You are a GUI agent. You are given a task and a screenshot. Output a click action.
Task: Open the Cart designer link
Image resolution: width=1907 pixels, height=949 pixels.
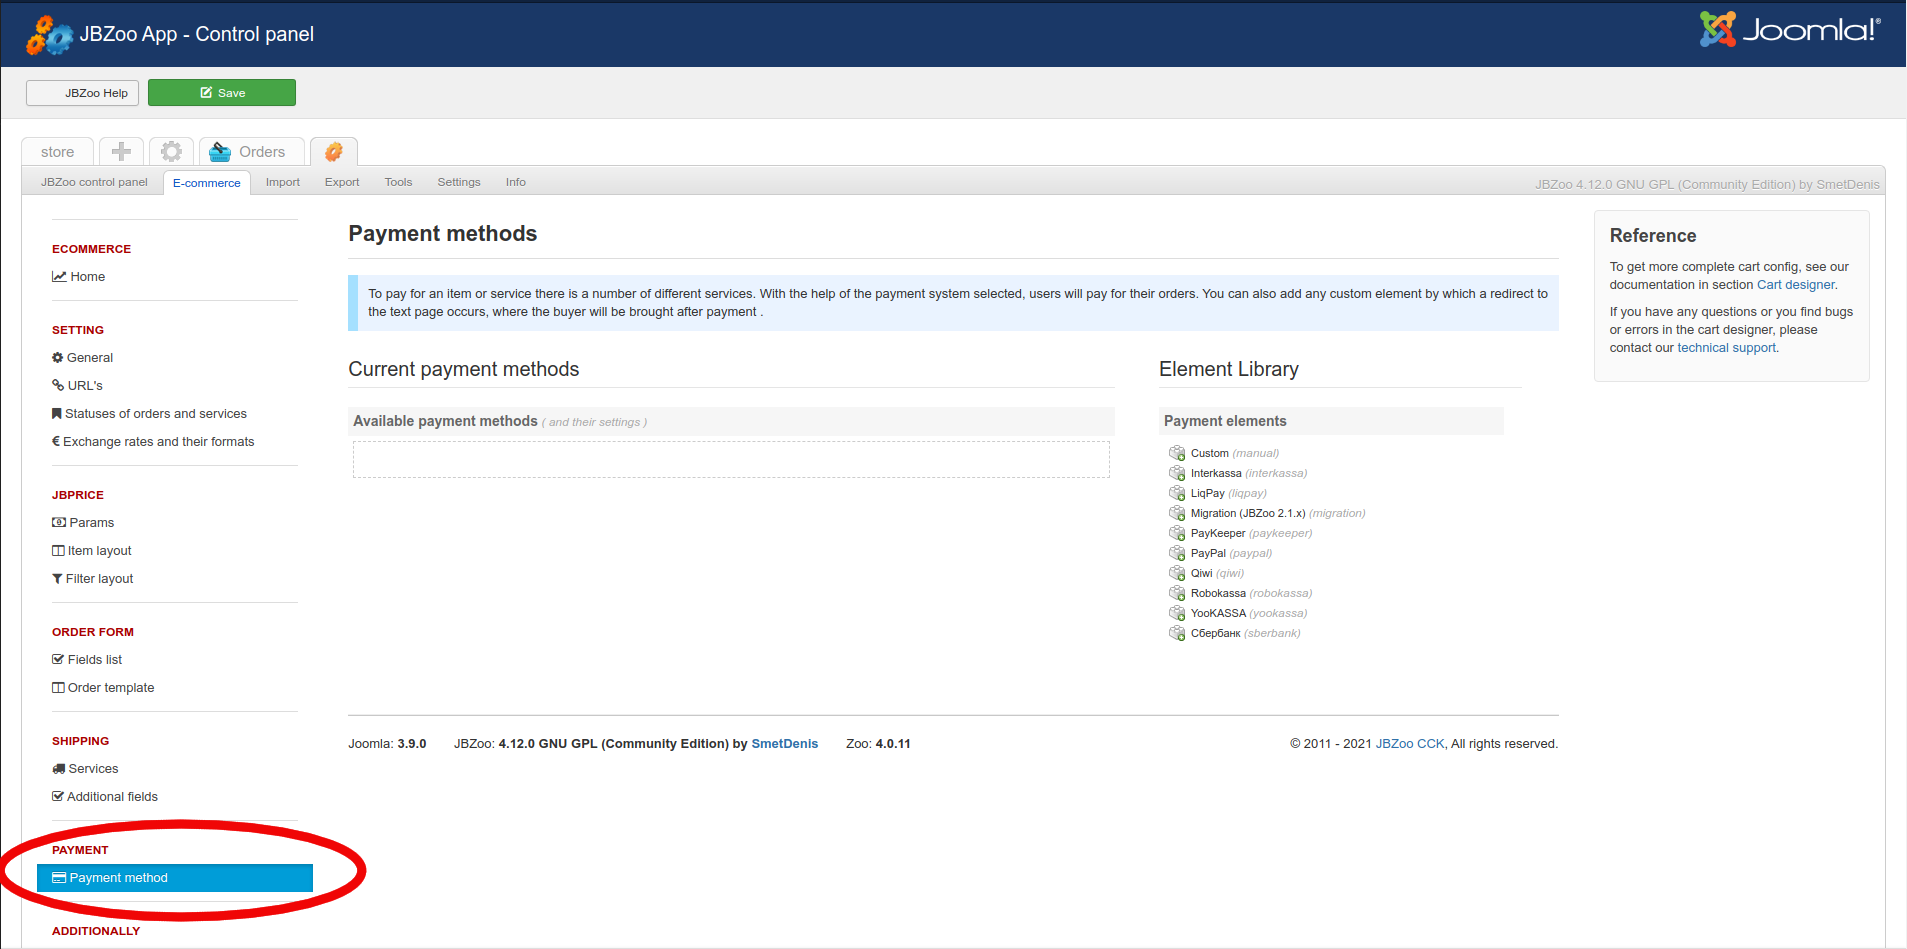coord(1795,285)
